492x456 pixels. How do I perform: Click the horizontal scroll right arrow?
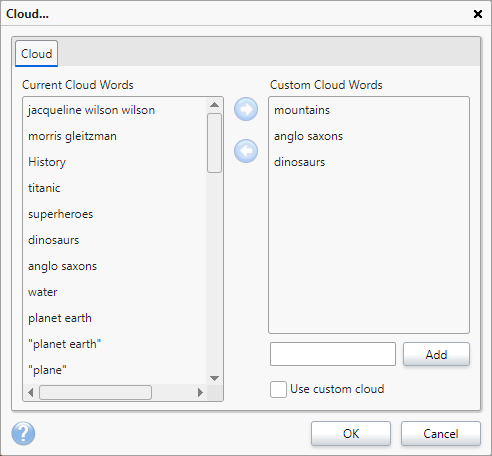(200, 392)
